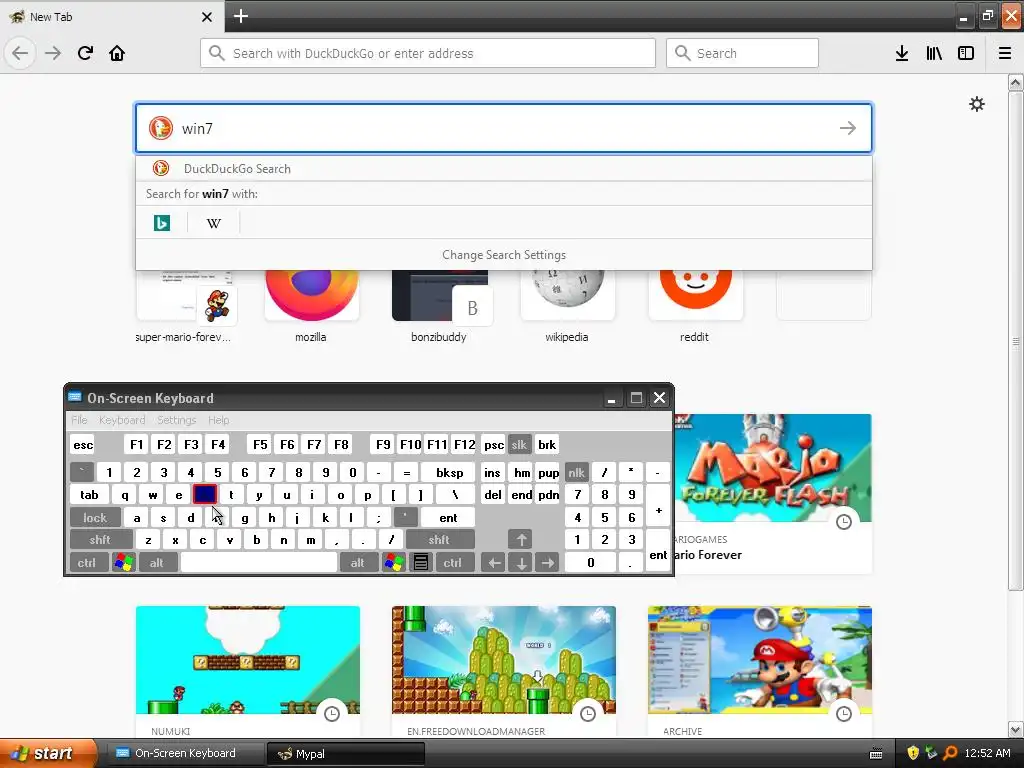Click the page scrollbar down arrow
1024x768 pixels.
coord(1015,729)
